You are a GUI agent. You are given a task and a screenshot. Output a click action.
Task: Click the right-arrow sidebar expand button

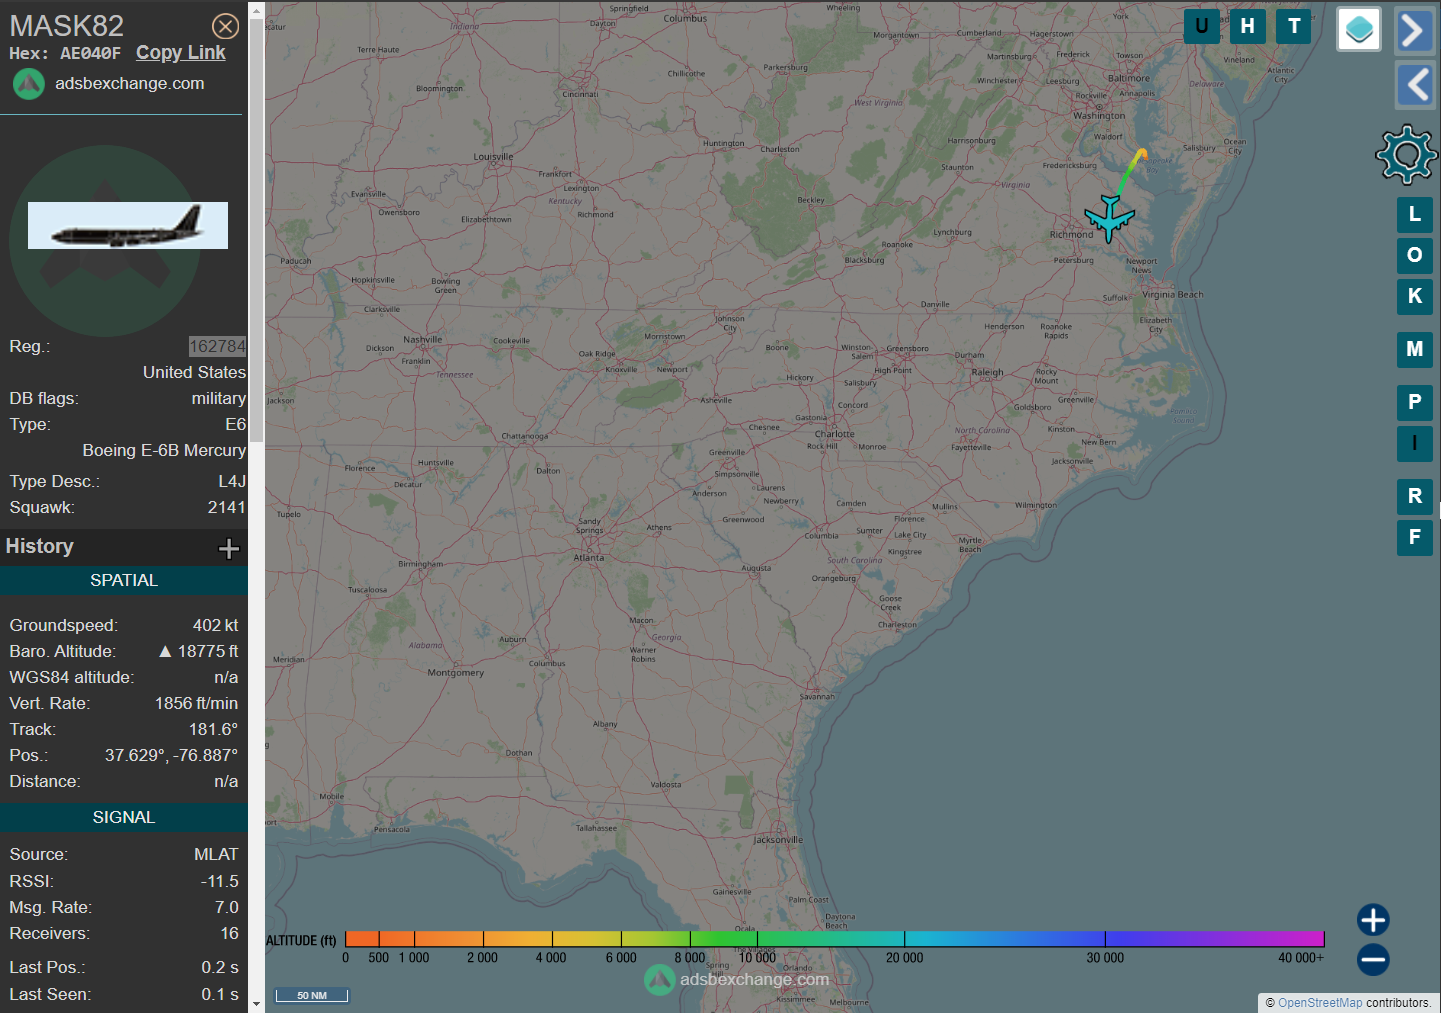(1413, 30)
